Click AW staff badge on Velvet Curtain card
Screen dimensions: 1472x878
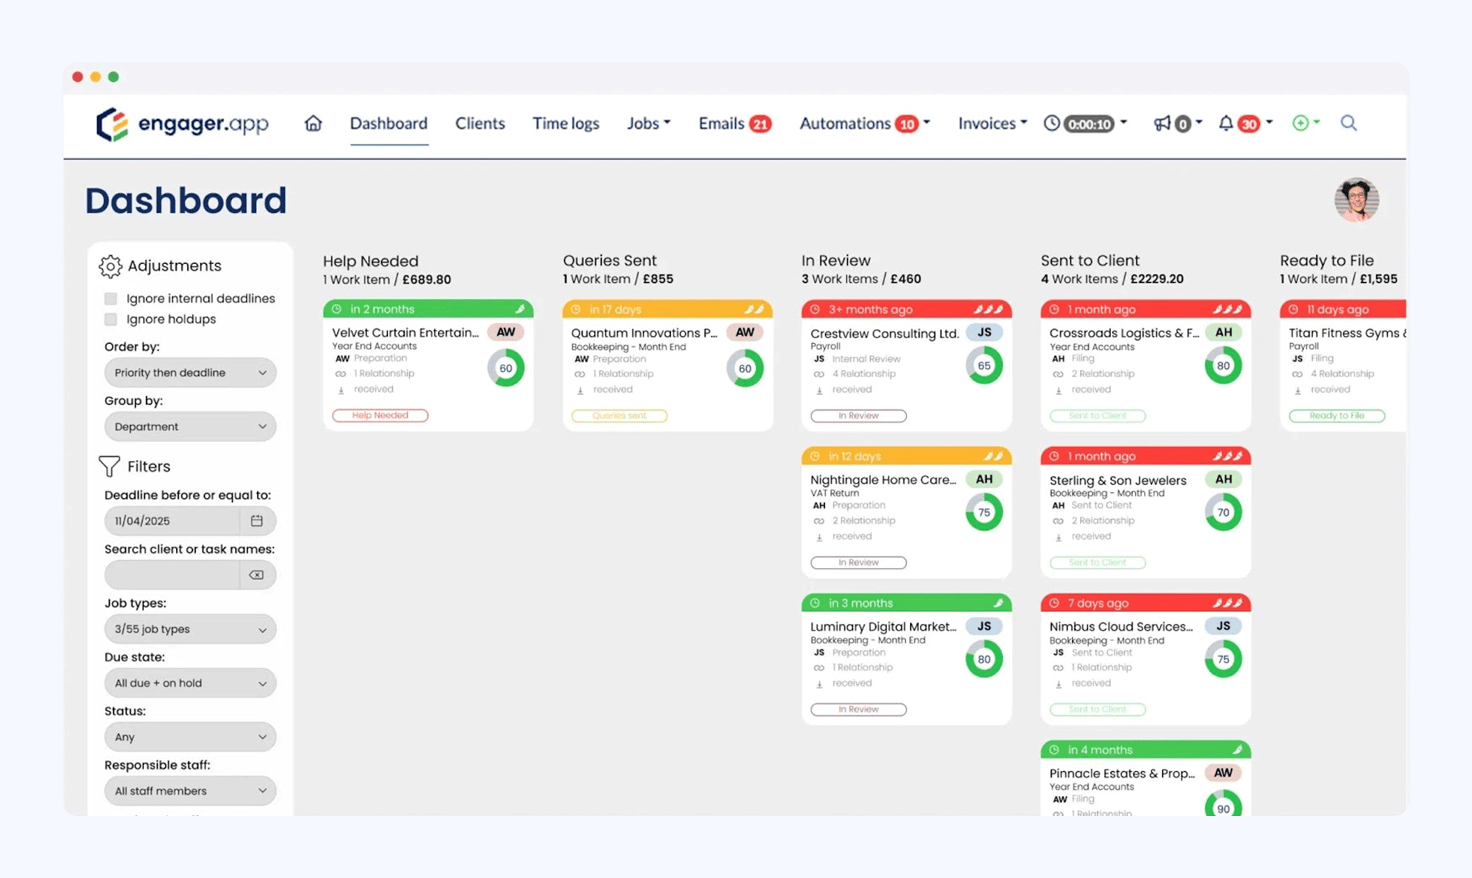pos(506,332)
